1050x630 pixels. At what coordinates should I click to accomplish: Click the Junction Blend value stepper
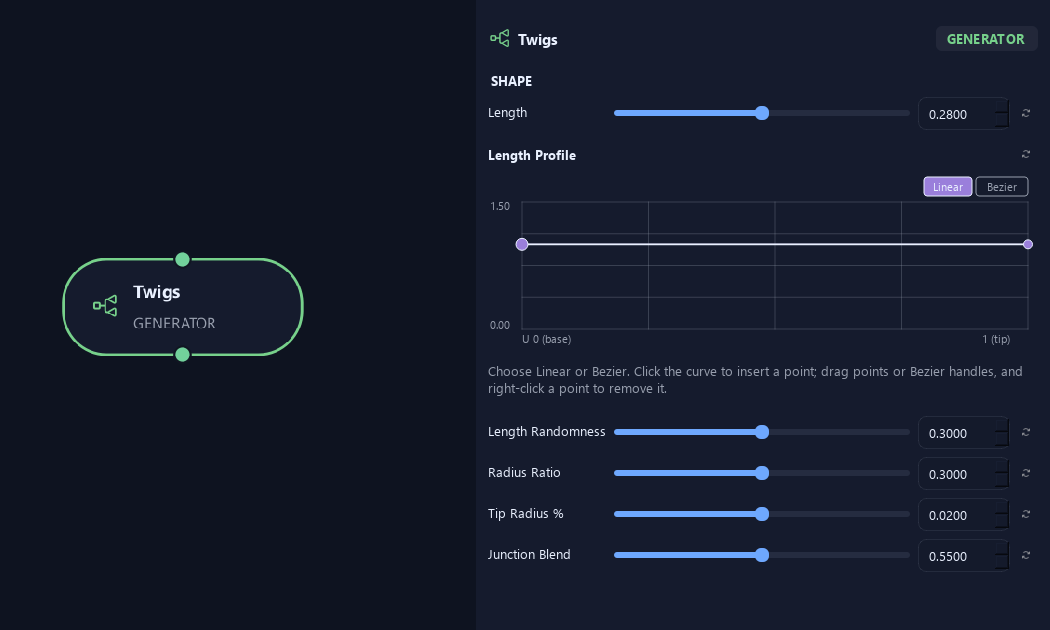pyautogui.click(x=1001, y=556)
